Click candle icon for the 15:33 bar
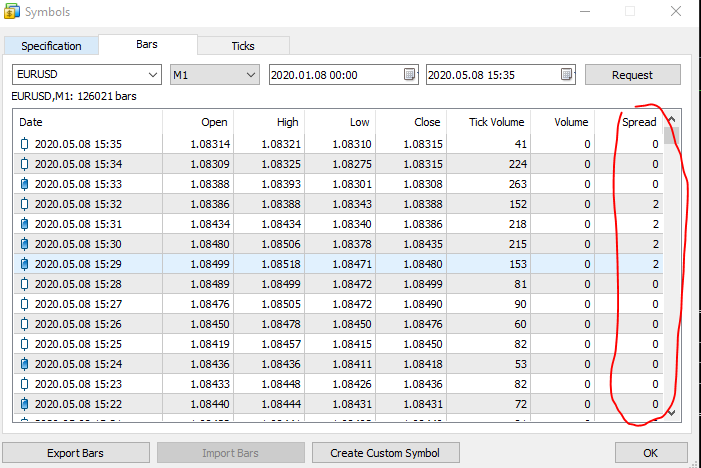Screen dimensions: 701x468 (x=25, y=184)
